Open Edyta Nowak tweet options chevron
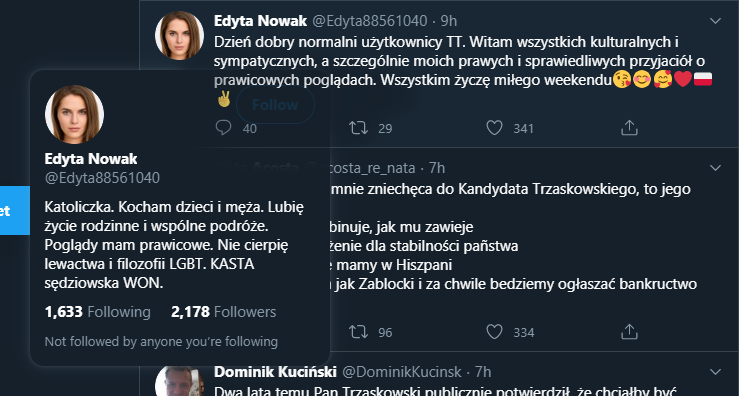Viewport: 739px width, 396px height. 715,21
